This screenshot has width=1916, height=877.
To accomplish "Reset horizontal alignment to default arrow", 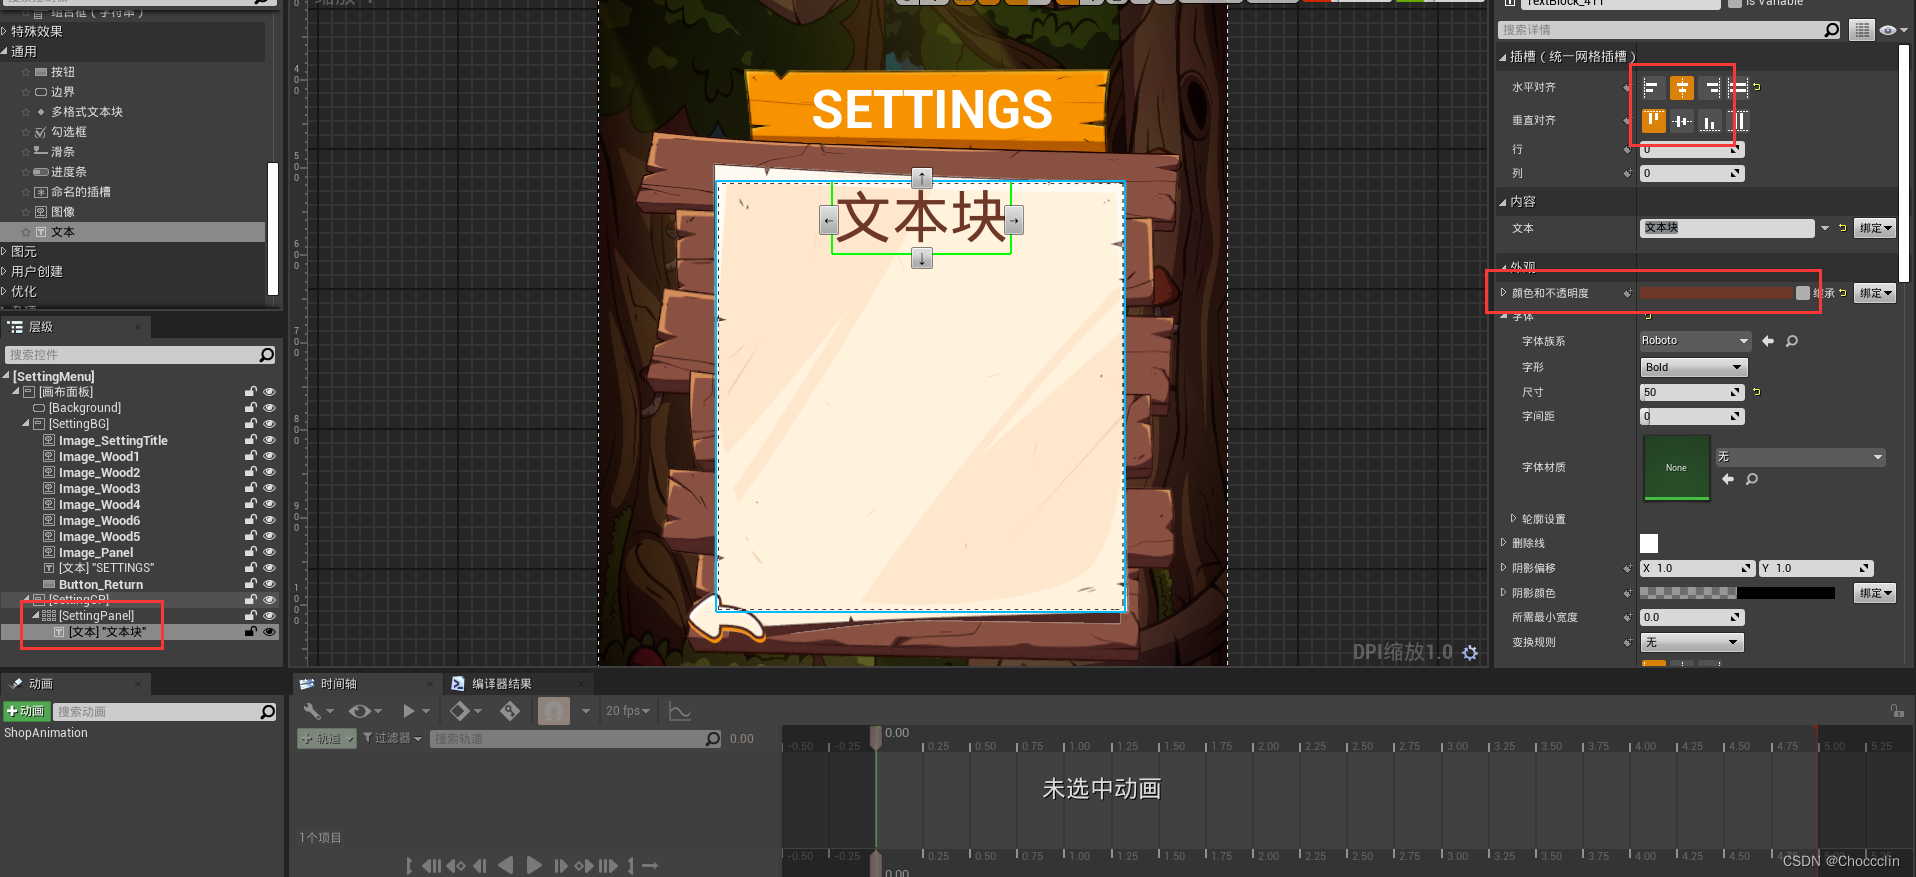I will click(x=1757, y=87).
